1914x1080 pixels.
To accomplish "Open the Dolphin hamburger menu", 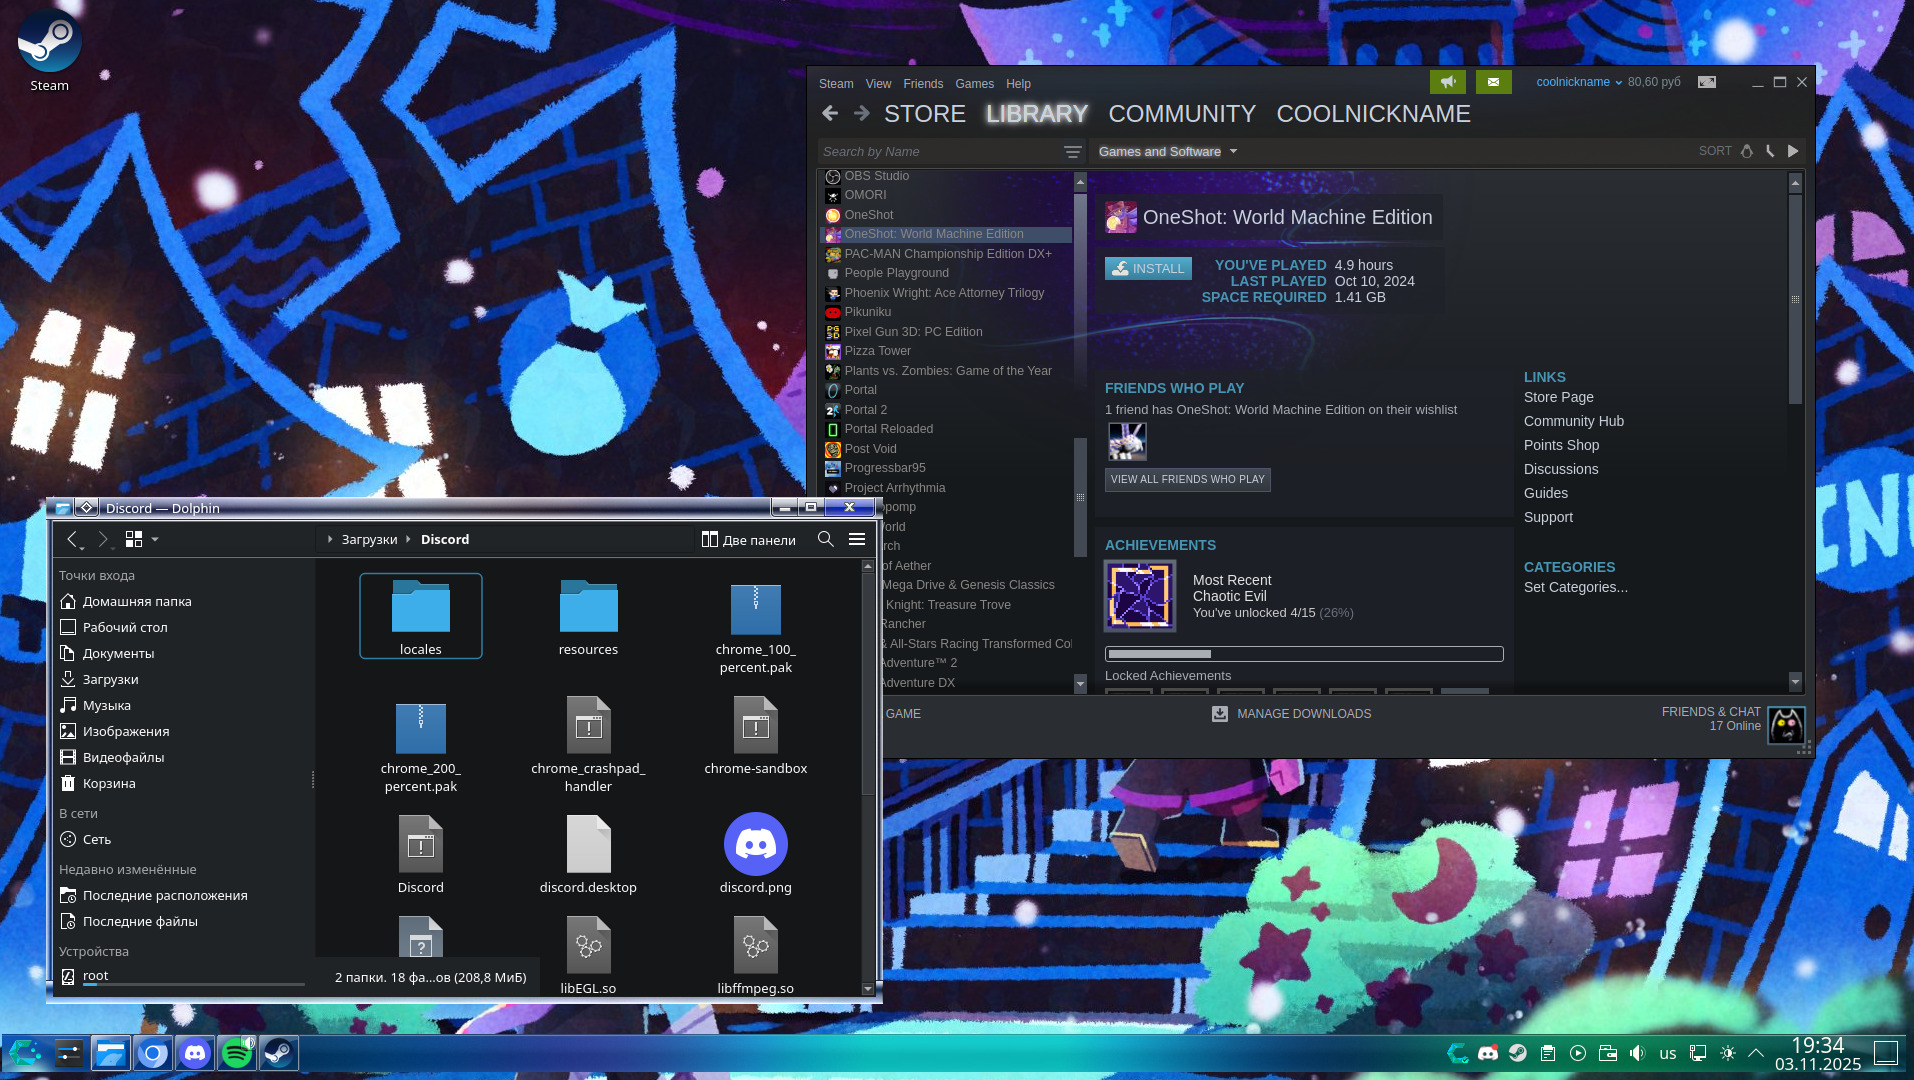I will 857,539.
